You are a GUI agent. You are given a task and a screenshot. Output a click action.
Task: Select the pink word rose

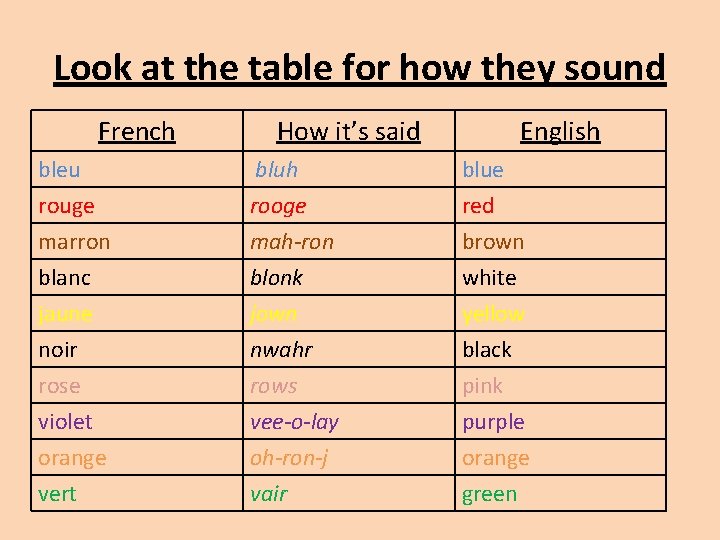(60, 386)
